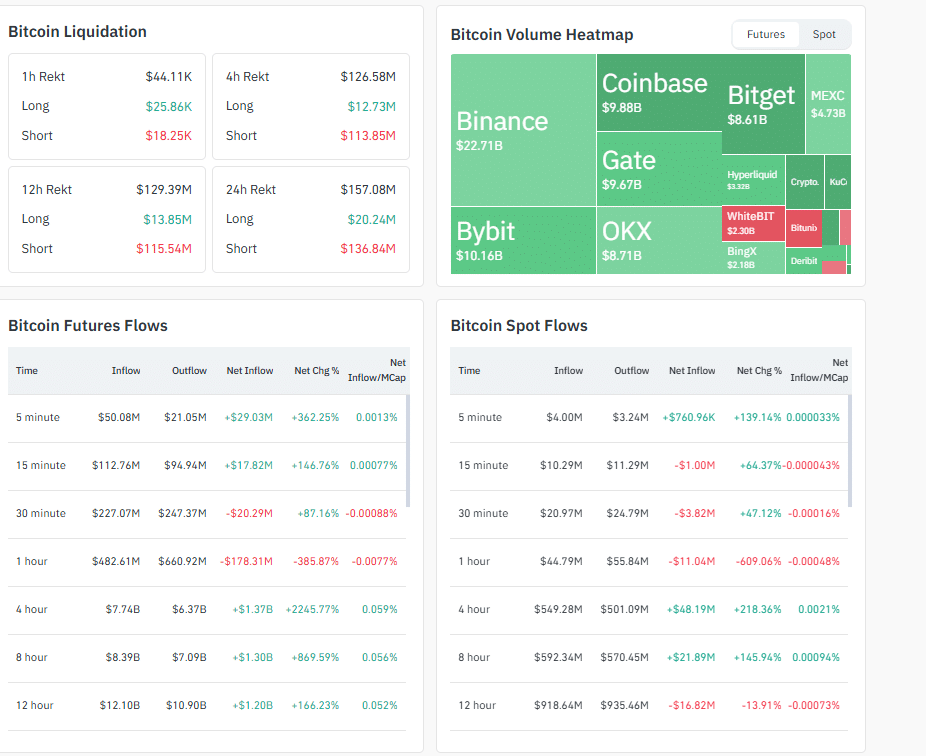This screenshot has height=756, width=926.
Task: Click Futures Flows Net Chg % header
Action: pyautogui.click(x=316, y=371)
